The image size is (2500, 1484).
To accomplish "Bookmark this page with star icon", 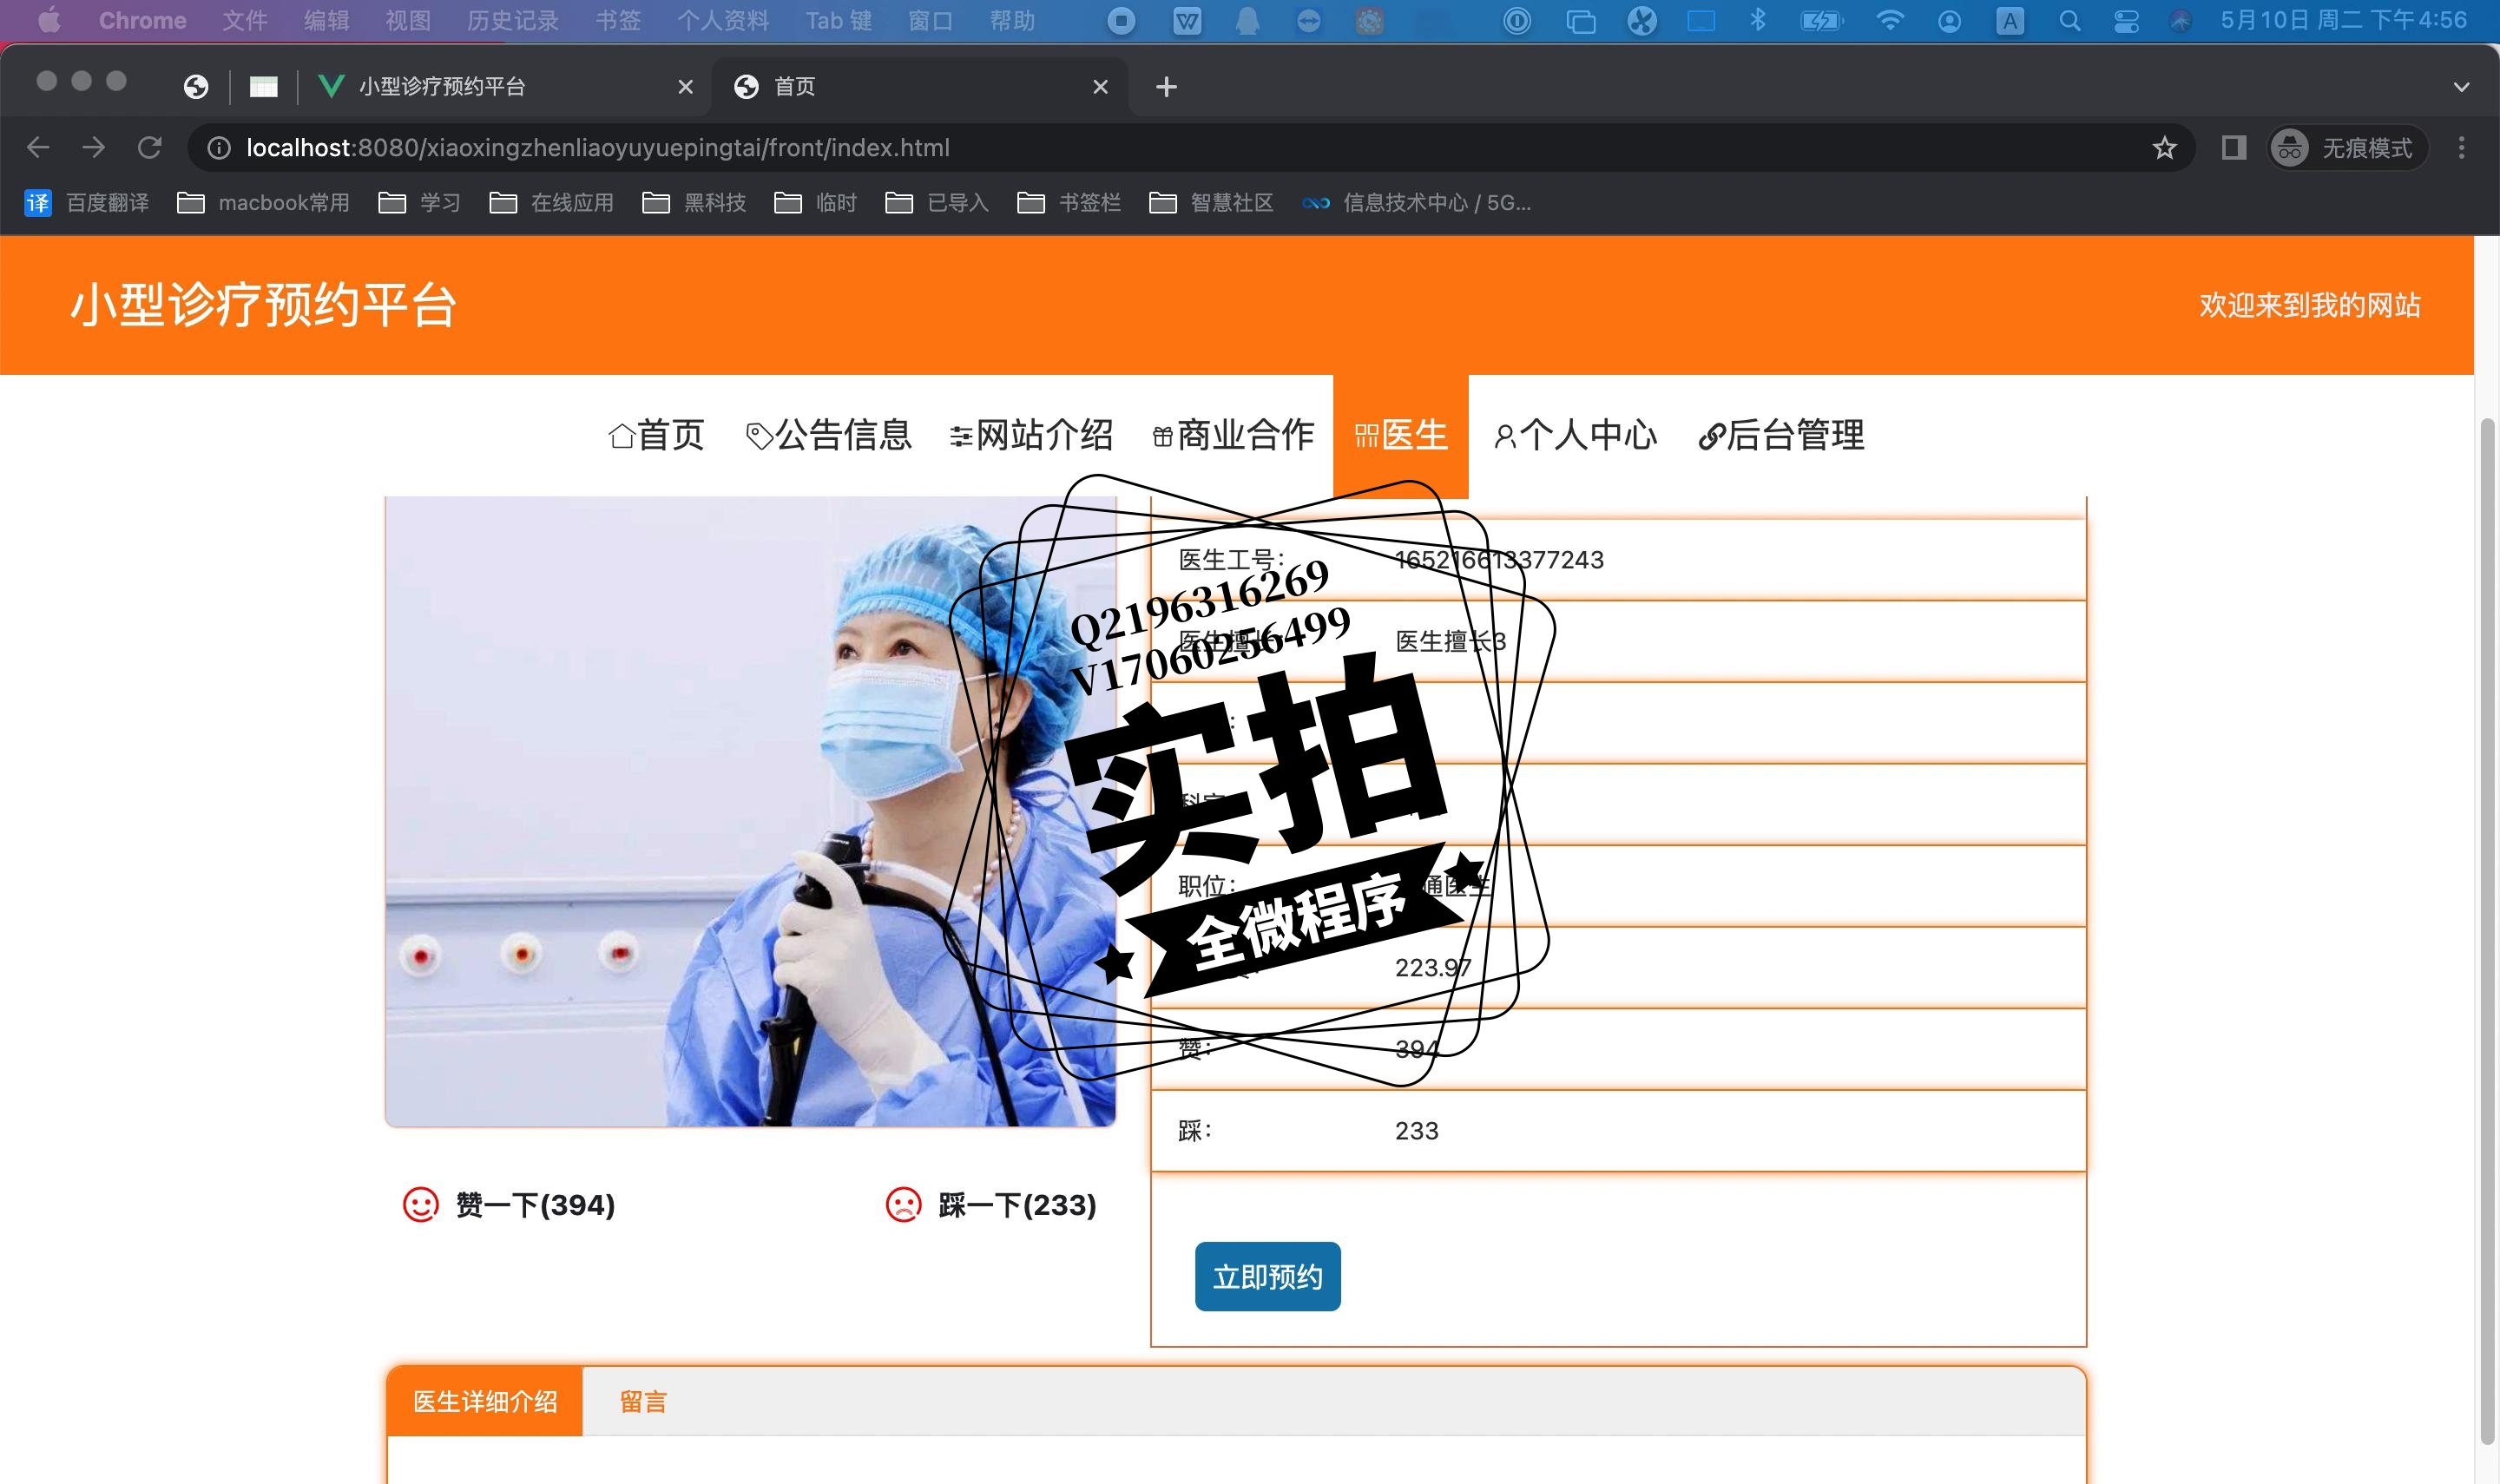I will (2164, 148).
